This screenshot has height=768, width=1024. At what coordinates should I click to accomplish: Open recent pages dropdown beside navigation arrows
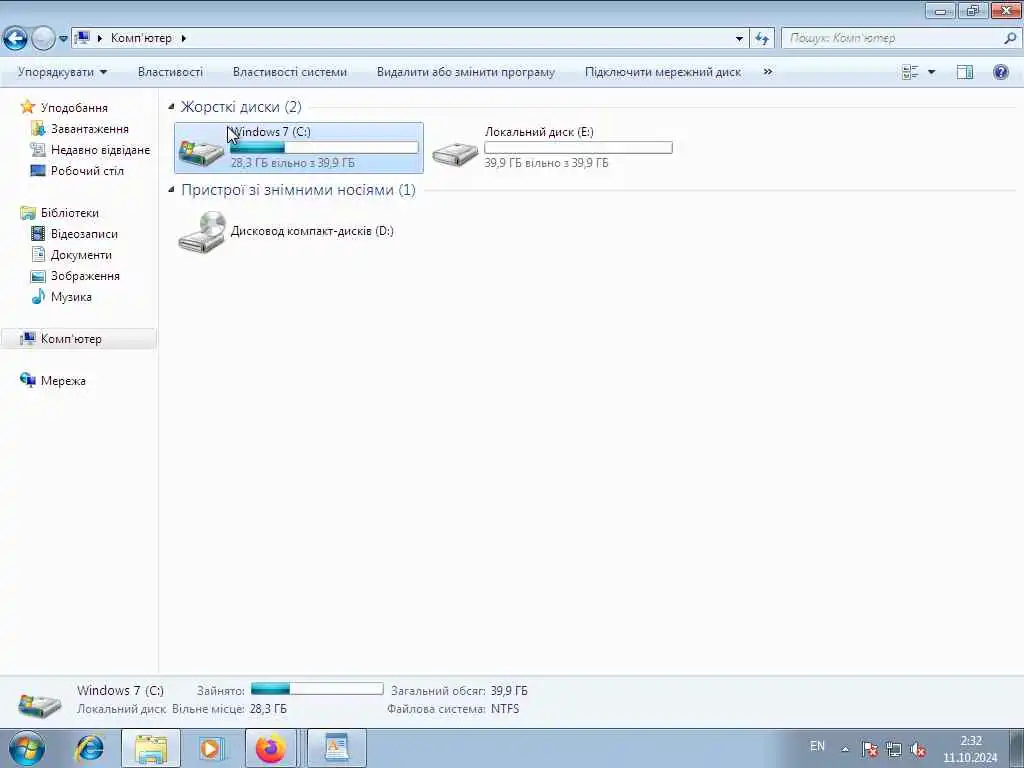click(63, 39)
